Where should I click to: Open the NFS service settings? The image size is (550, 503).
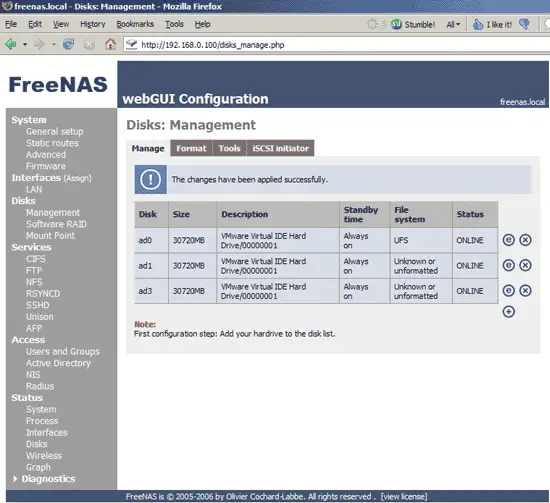tap(34, 282)
